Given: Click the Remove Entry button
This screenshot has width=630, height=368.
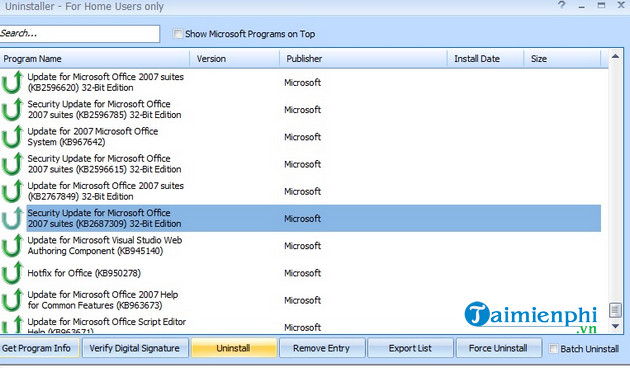Looking at the screenshot, I should [322, 348].
